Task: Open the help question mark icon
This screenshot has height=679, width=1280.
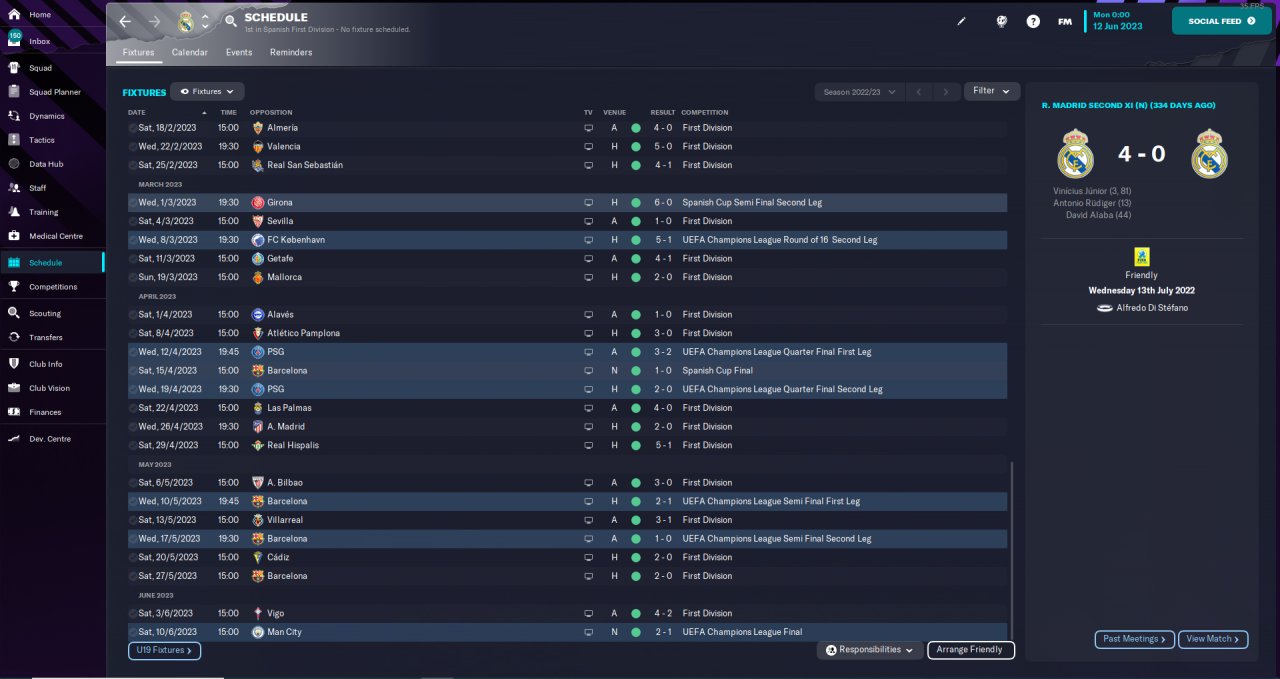Action: tap(1033, 21)
